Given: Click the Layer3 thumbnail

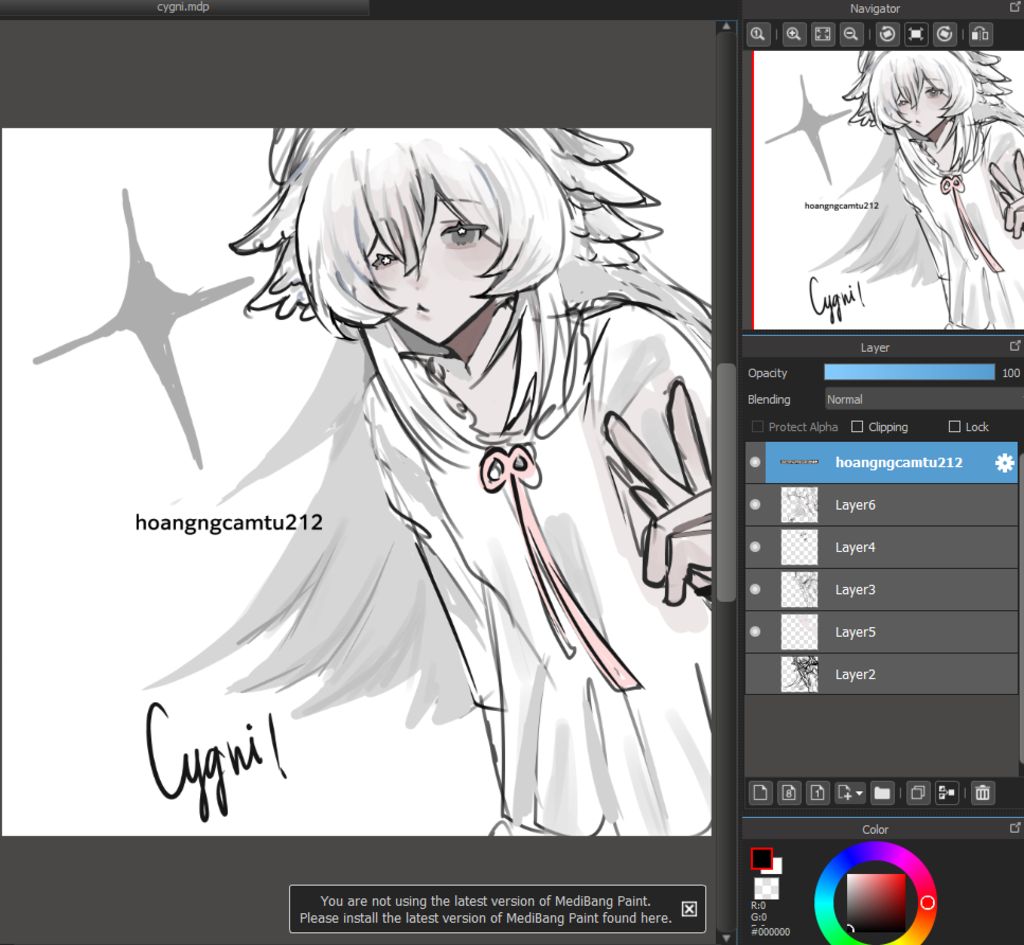Looking at the screenshot, I should pos(799,589).
